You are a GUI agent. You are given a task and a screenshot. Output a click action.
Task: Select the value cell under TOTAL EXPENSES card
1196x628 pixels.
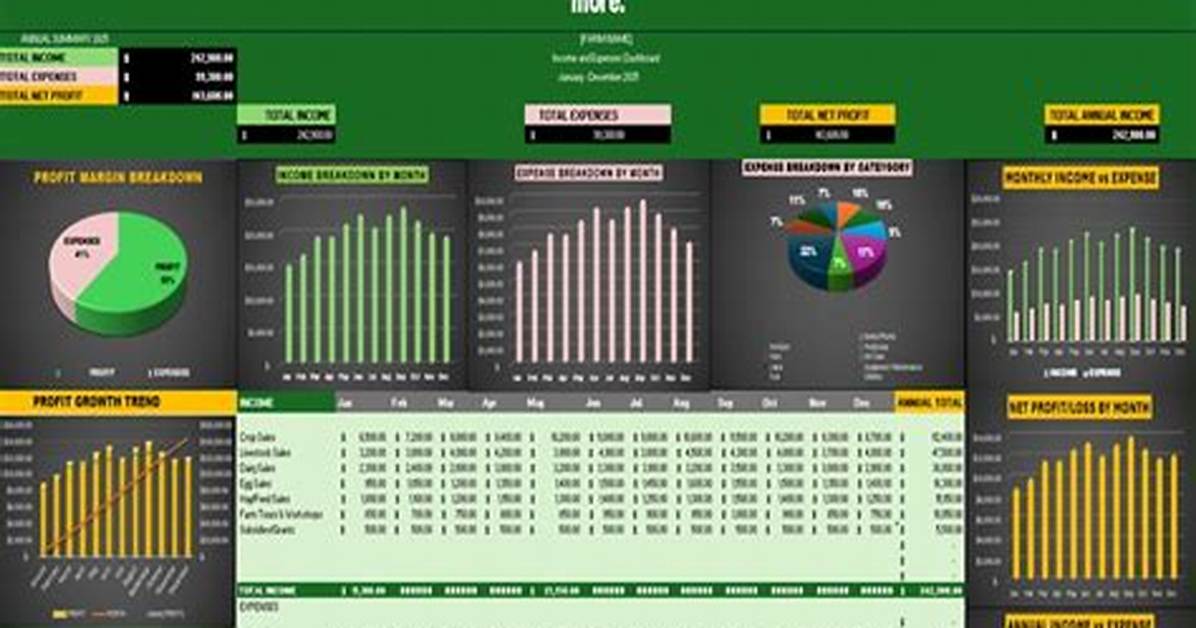[x=597, y=134]
